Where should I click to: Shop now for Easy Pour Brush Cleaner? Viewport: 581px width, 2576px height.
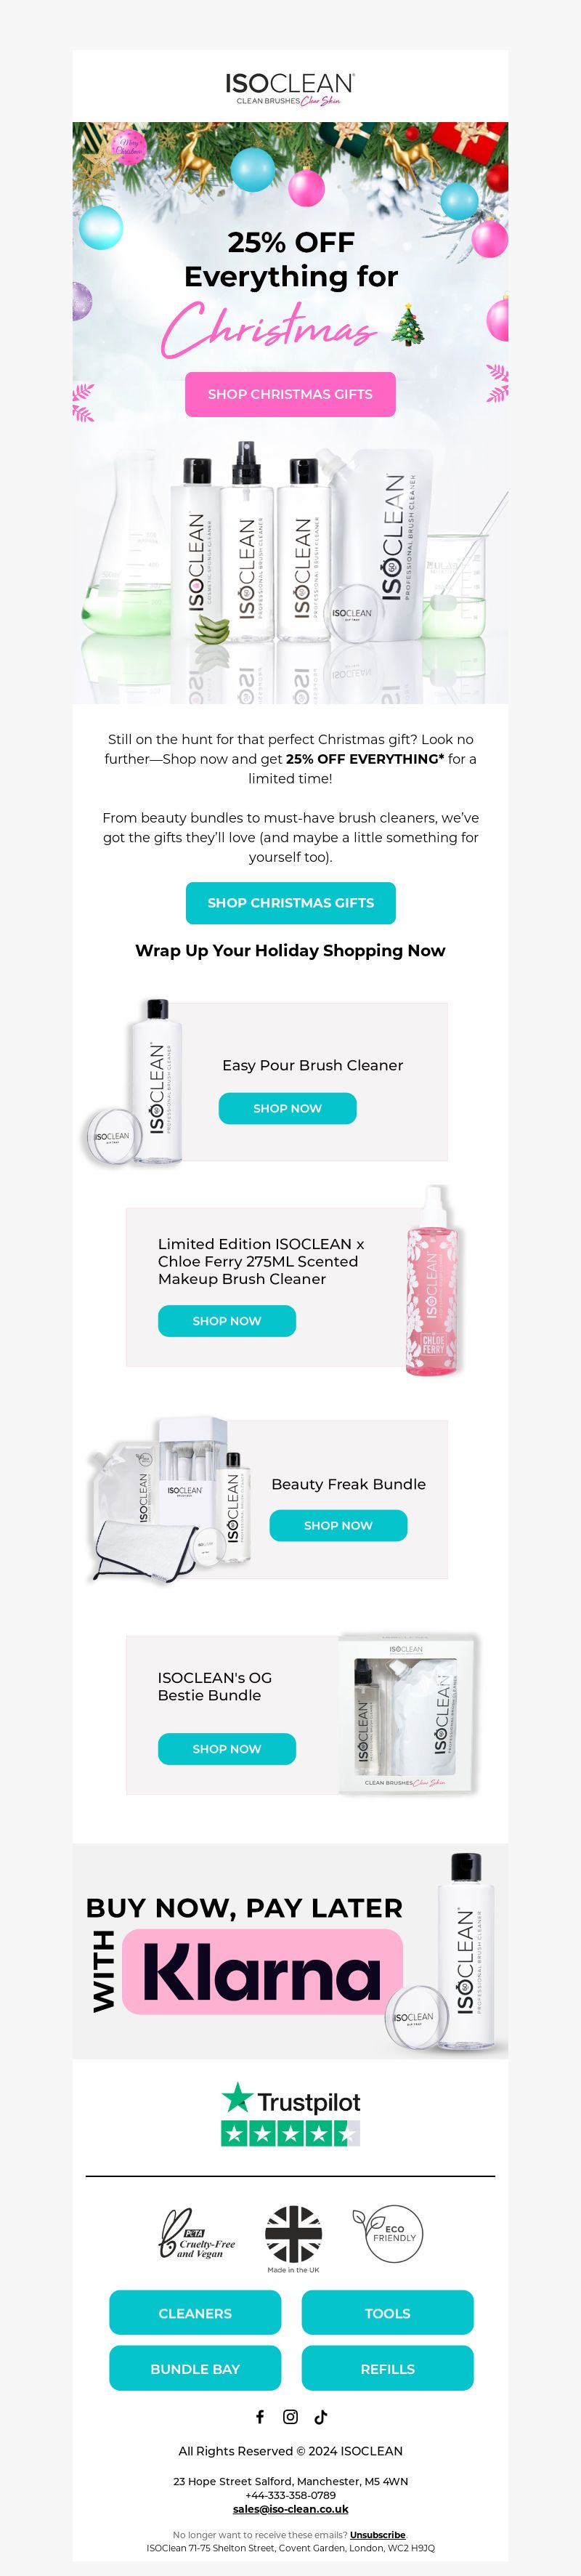coord(287,1108)
